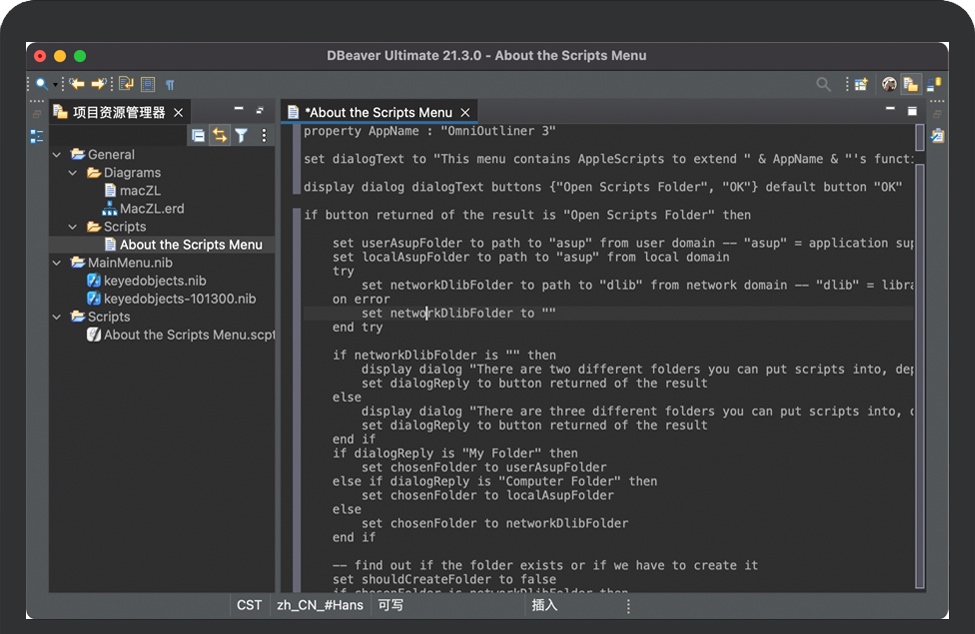Open the DBeaver perspective beaver icon
The width and height of the screenshot is (975, 634).
coord(889,84)
